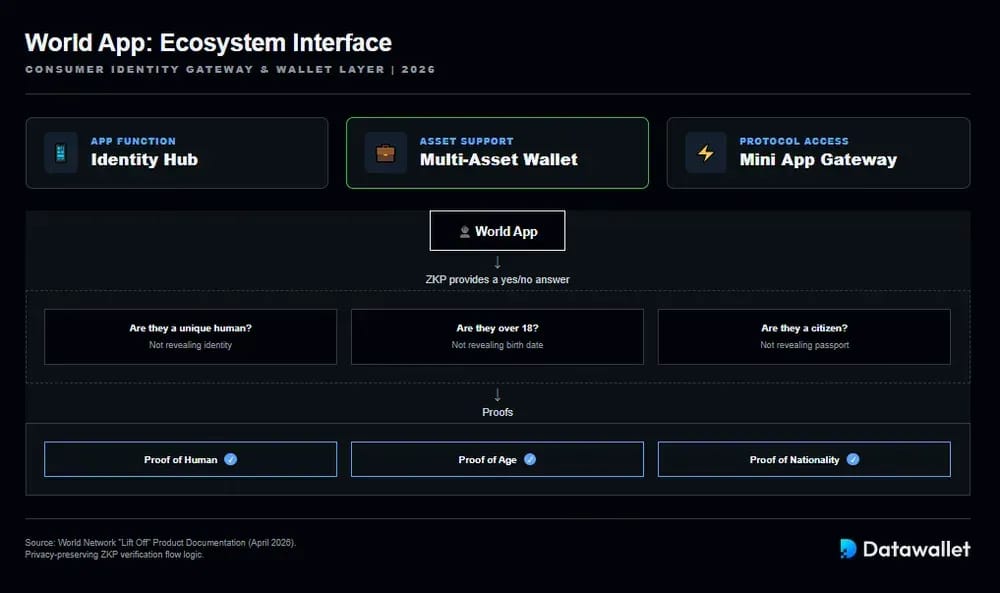Click the Proof of Age button
The height and width of the screenshot is (593, 1000).
(x=497, y=459)
